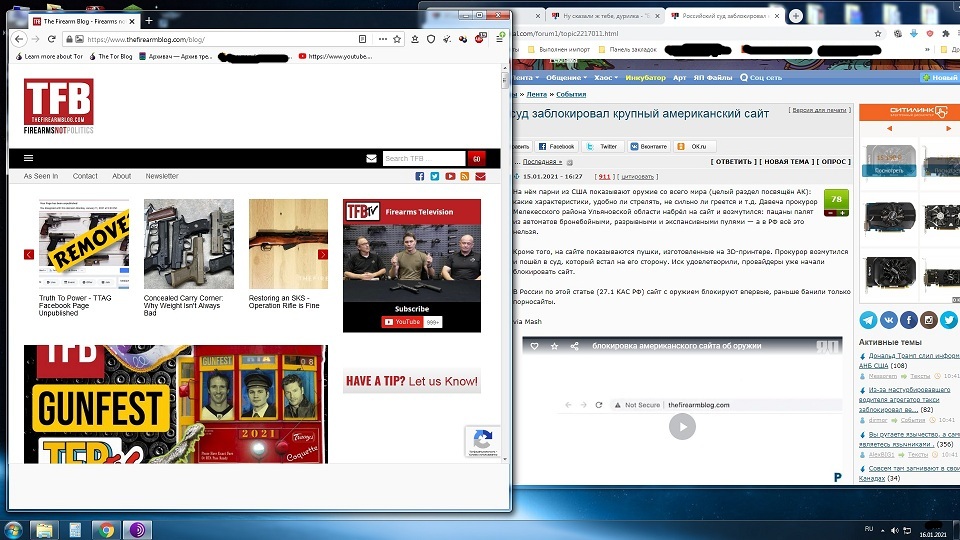Show next slide in TFB article carousel

click(x=323, y=254)
